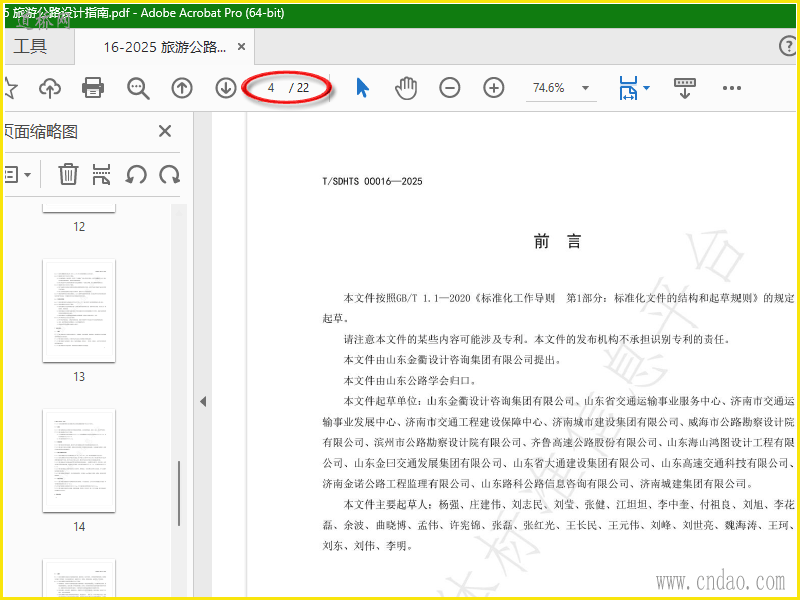Click the fit width page display icon

[x=629, y=88]
